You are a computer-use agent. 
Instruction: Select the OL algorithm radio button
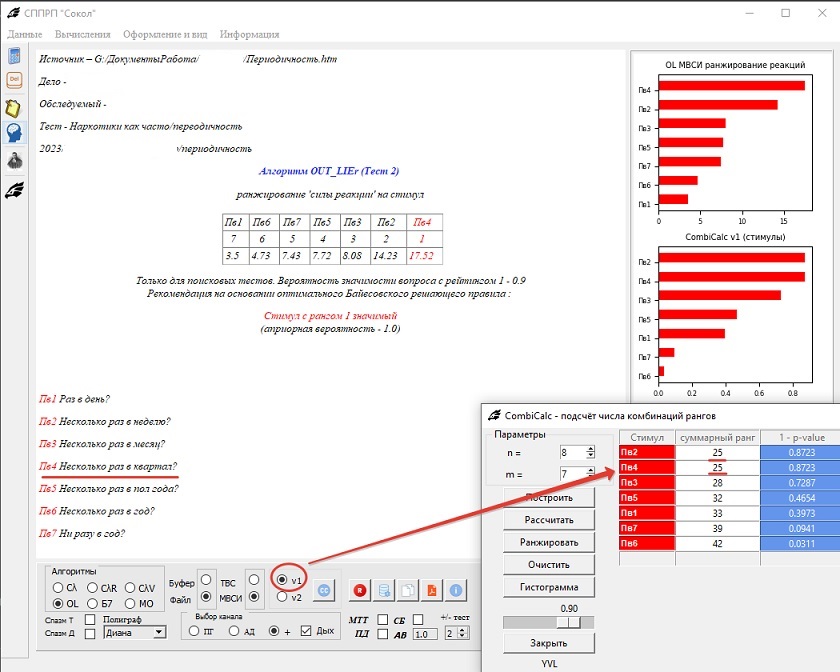click(x=58, y=603)
